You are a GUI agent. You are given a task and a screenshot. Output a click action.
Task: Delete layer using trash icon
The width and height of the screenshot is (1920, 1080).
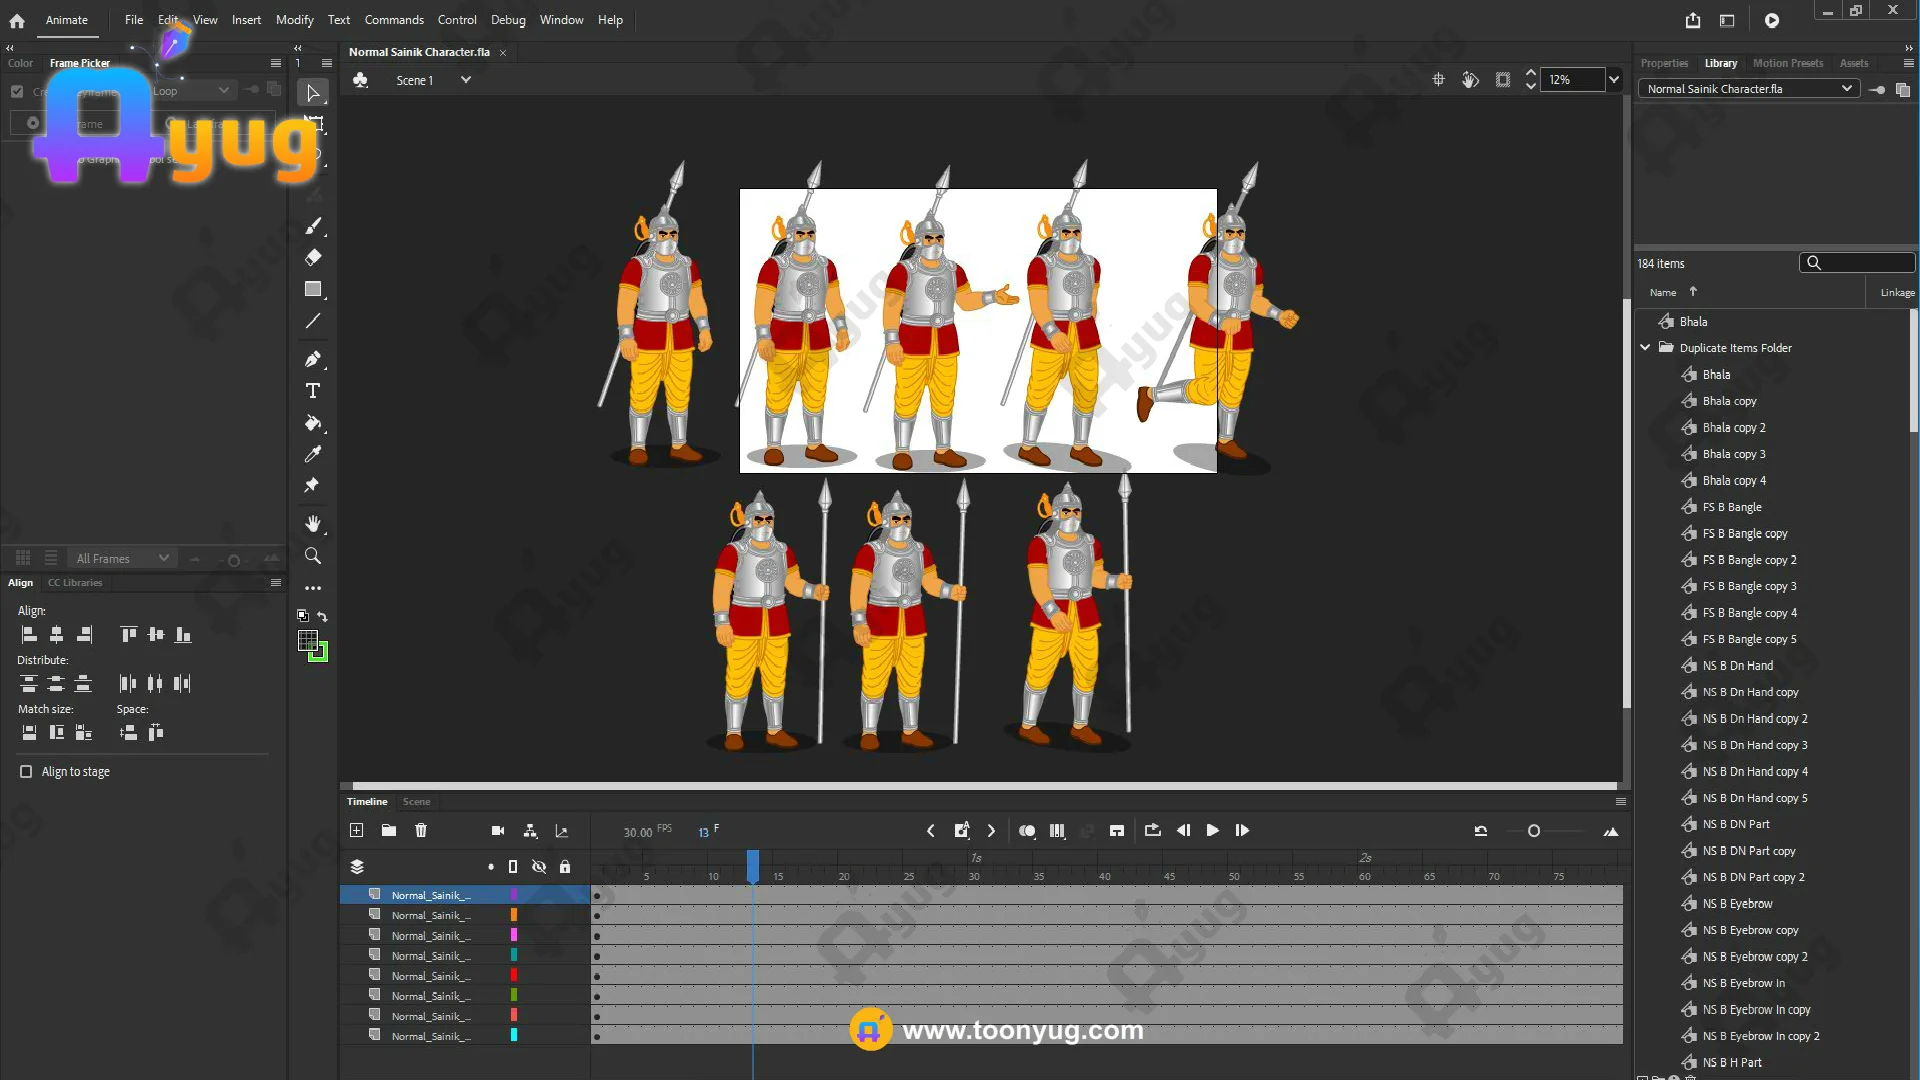pos(421,830)
